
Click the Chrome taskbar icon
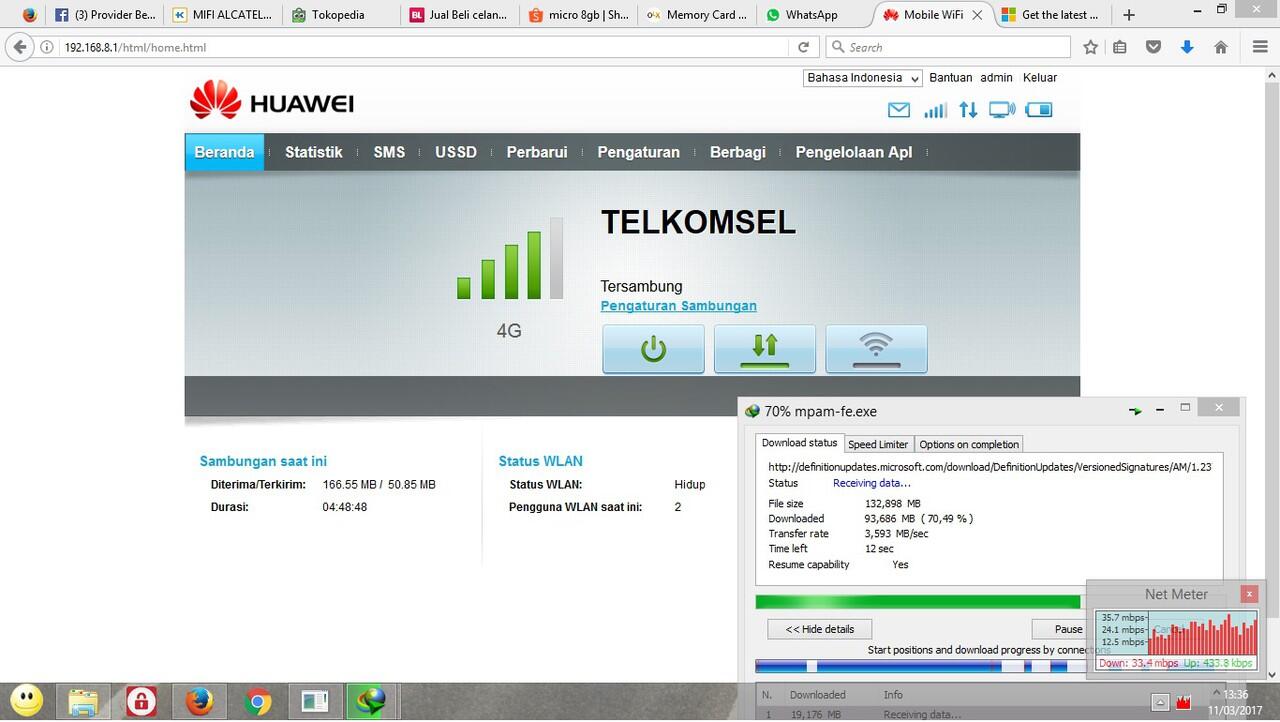pos(257,702)
